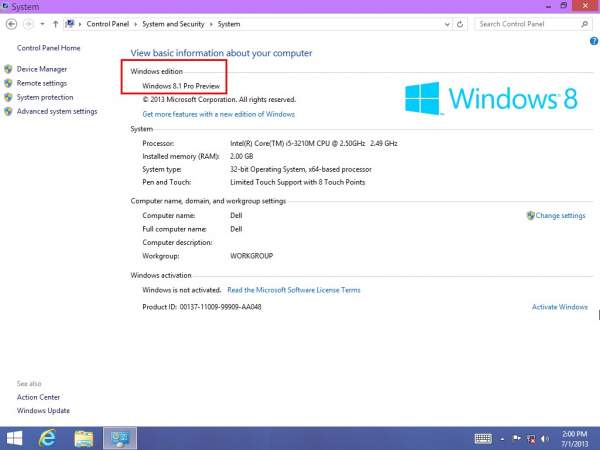Click shield icon beside Remote settings
This screenshot has width=600, height=450.
[8, 83]
